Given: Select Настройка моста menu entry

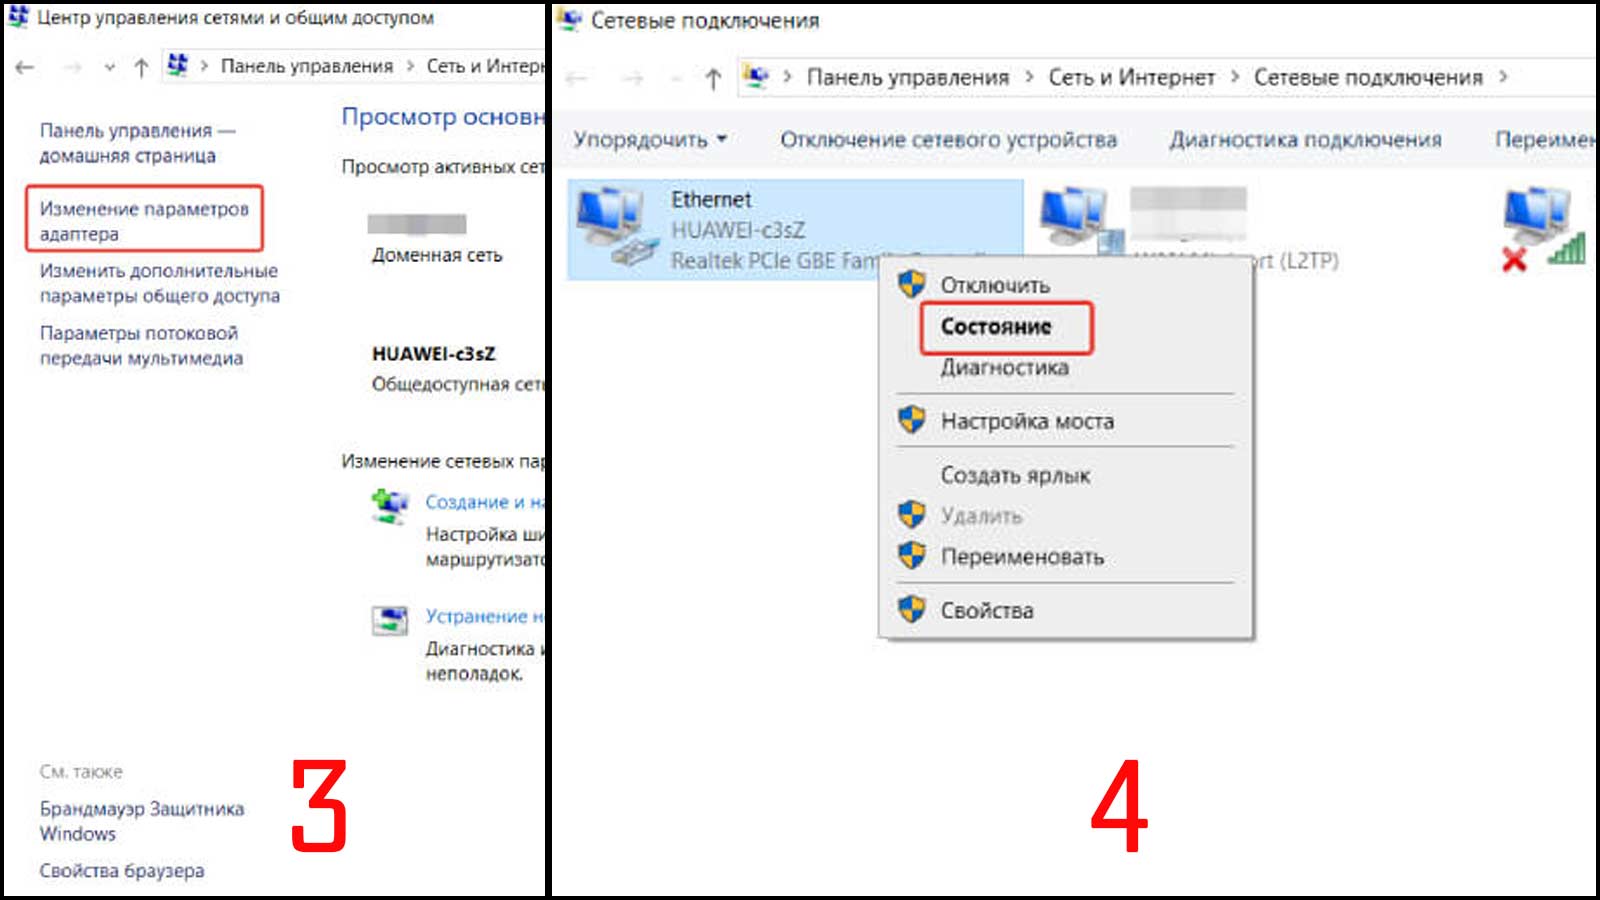Looking at the screenshot, I should tap(1027, 421).
